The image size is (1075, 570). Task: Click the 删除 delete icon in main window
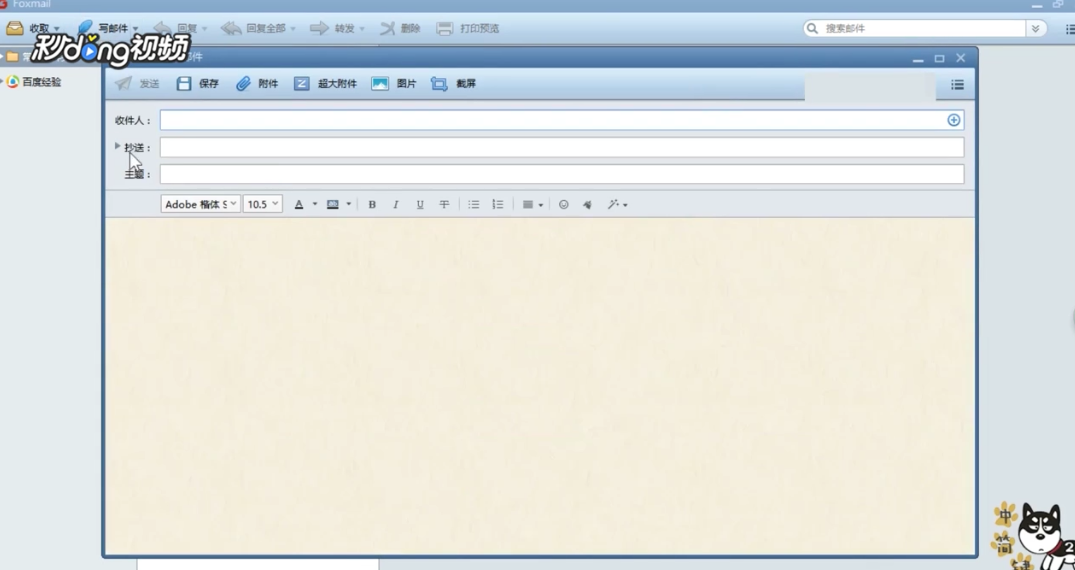[x=388, y=28]
